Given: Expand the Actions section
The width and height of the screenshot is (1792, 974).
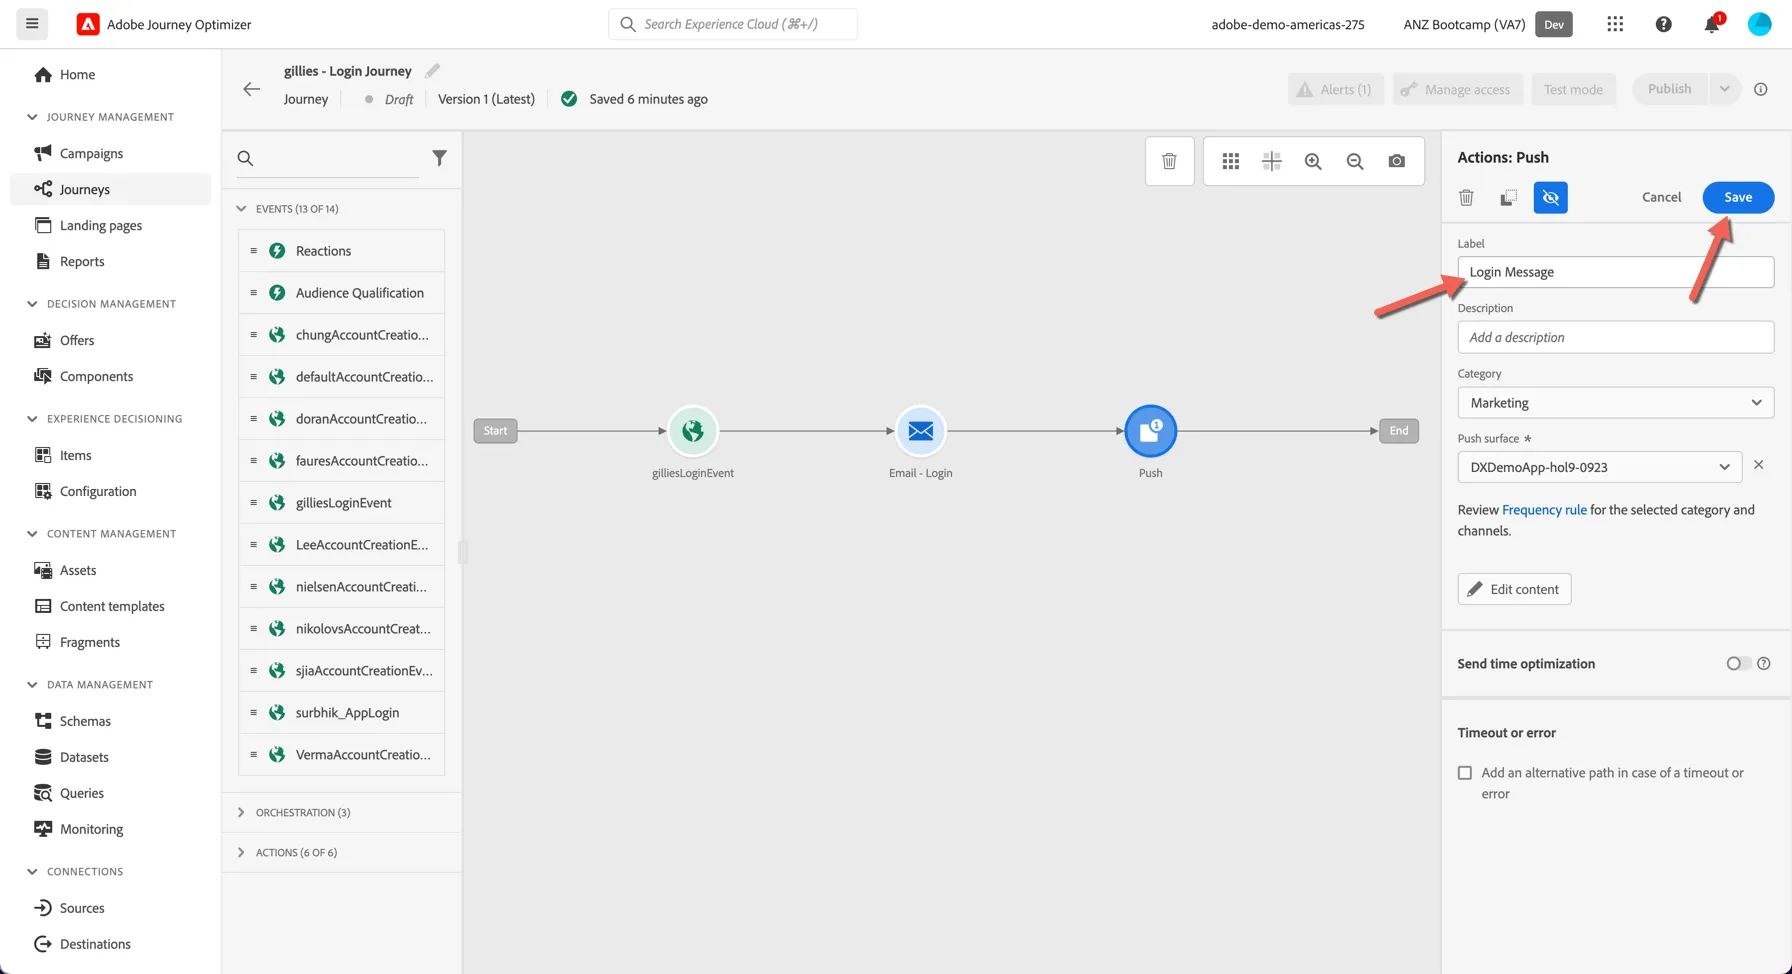Looking at the screenshot, I should click(x=241, y=852).
